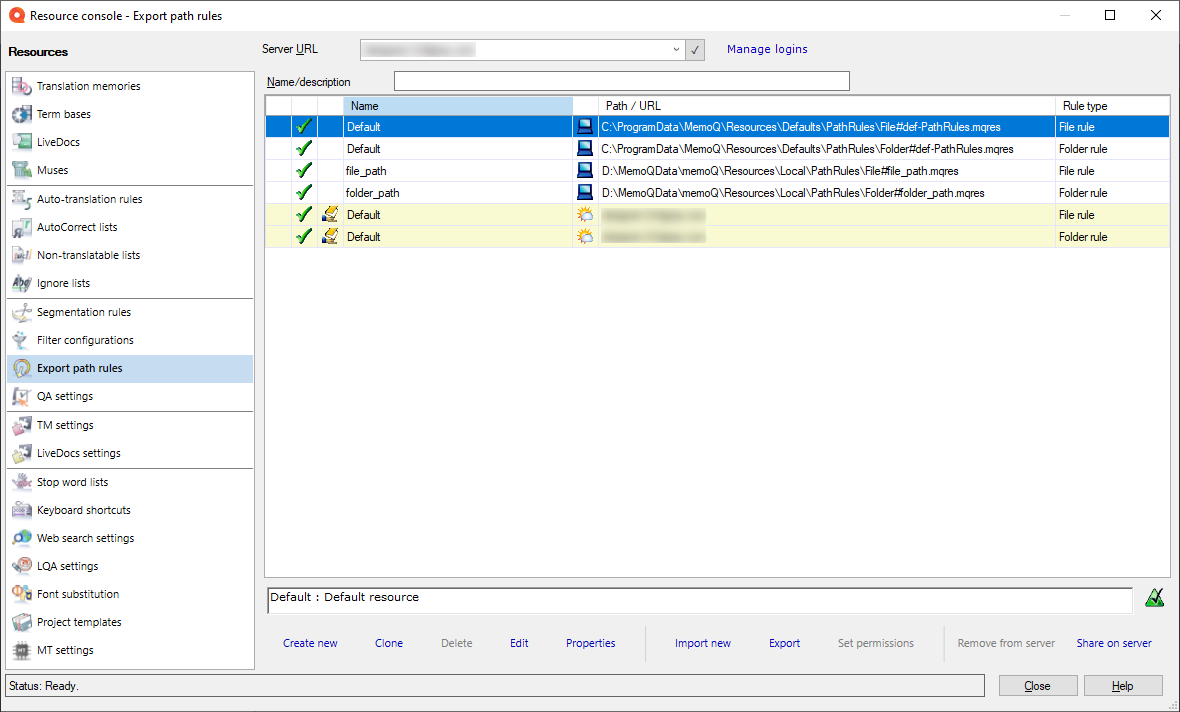Click the green check next to the last Default rule

[x=304, y=236]
